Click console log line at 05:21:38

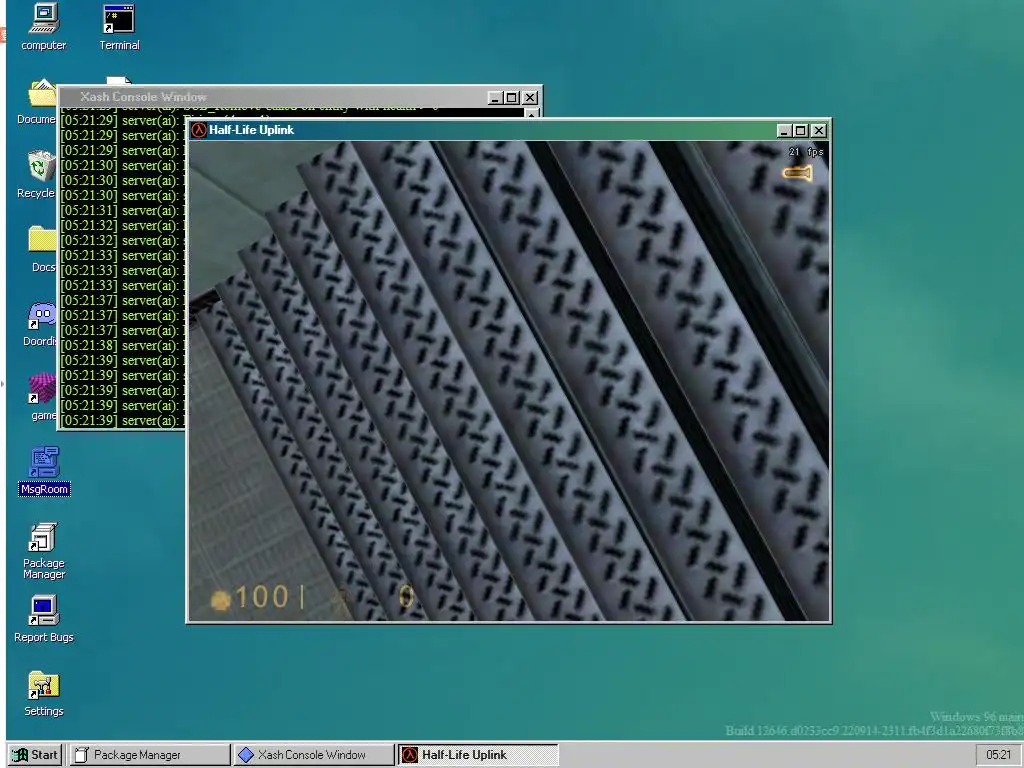pos(120,345)
